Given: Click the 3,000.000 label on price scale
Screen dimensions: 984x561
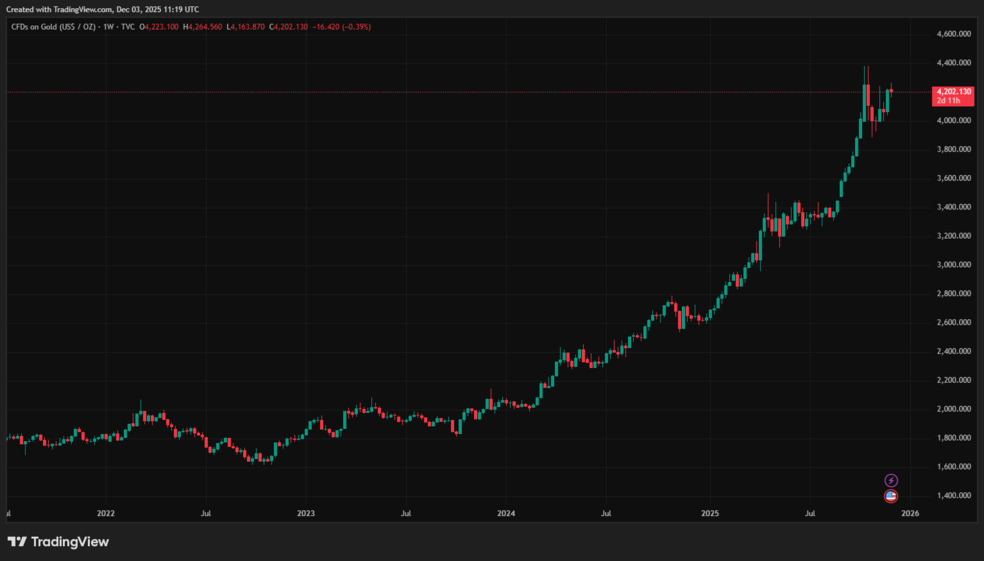Looking at the screenshot, I should (952, 265).
